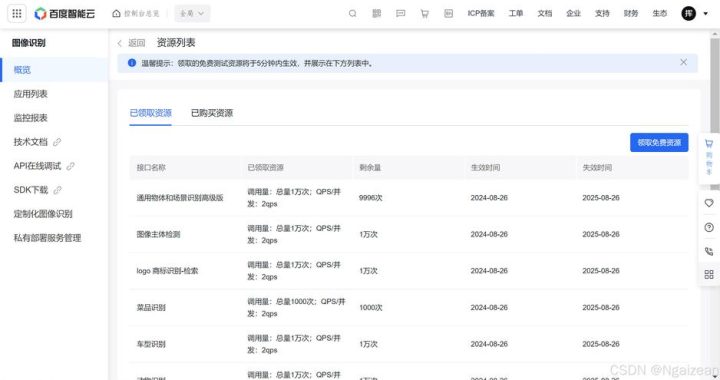Select the 车型识别 row name
This screenshot has width=720, height=380.
(151, 344)
